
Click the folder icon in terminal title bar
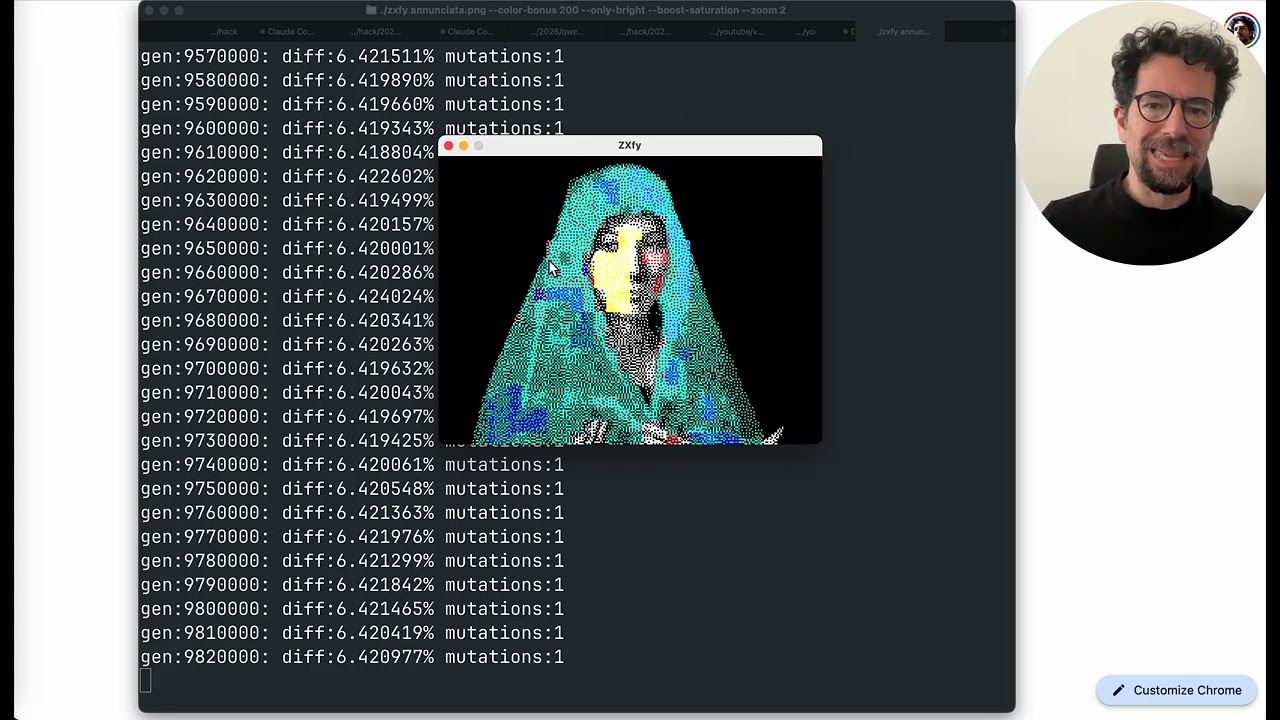(x=371, y=10)
